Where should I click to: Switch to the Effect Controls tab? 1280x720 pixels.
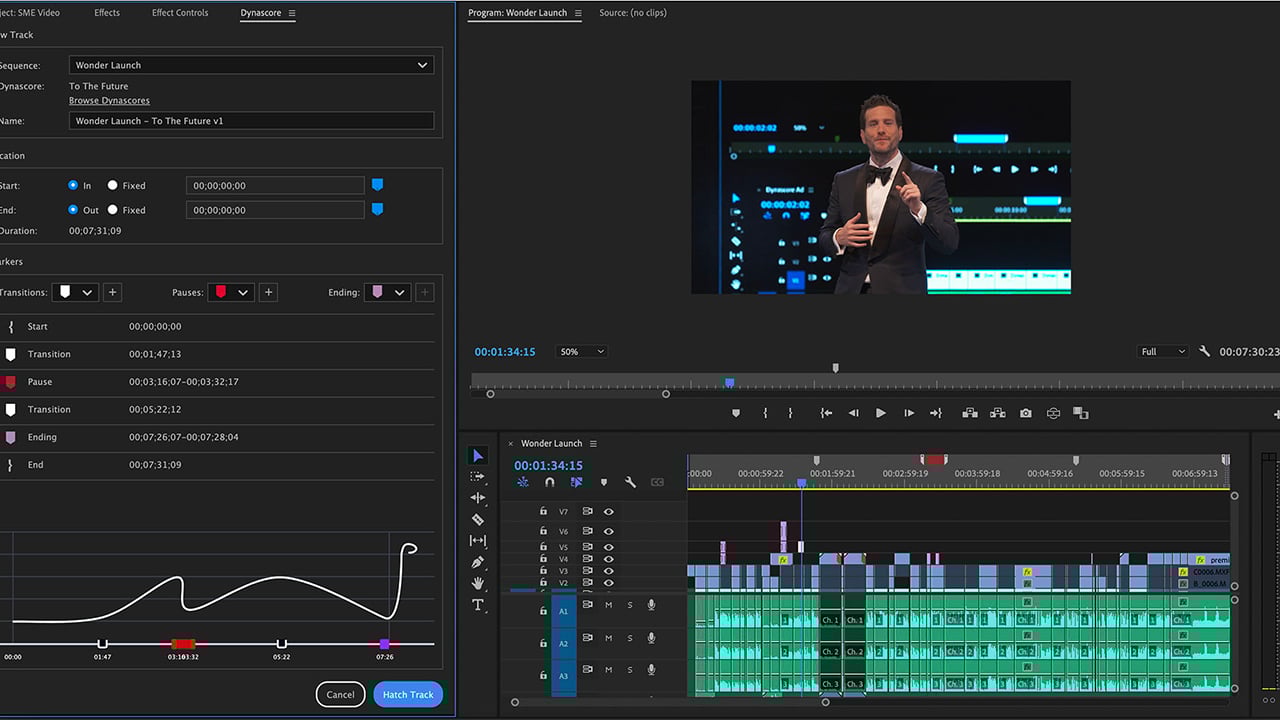[180, 12]
